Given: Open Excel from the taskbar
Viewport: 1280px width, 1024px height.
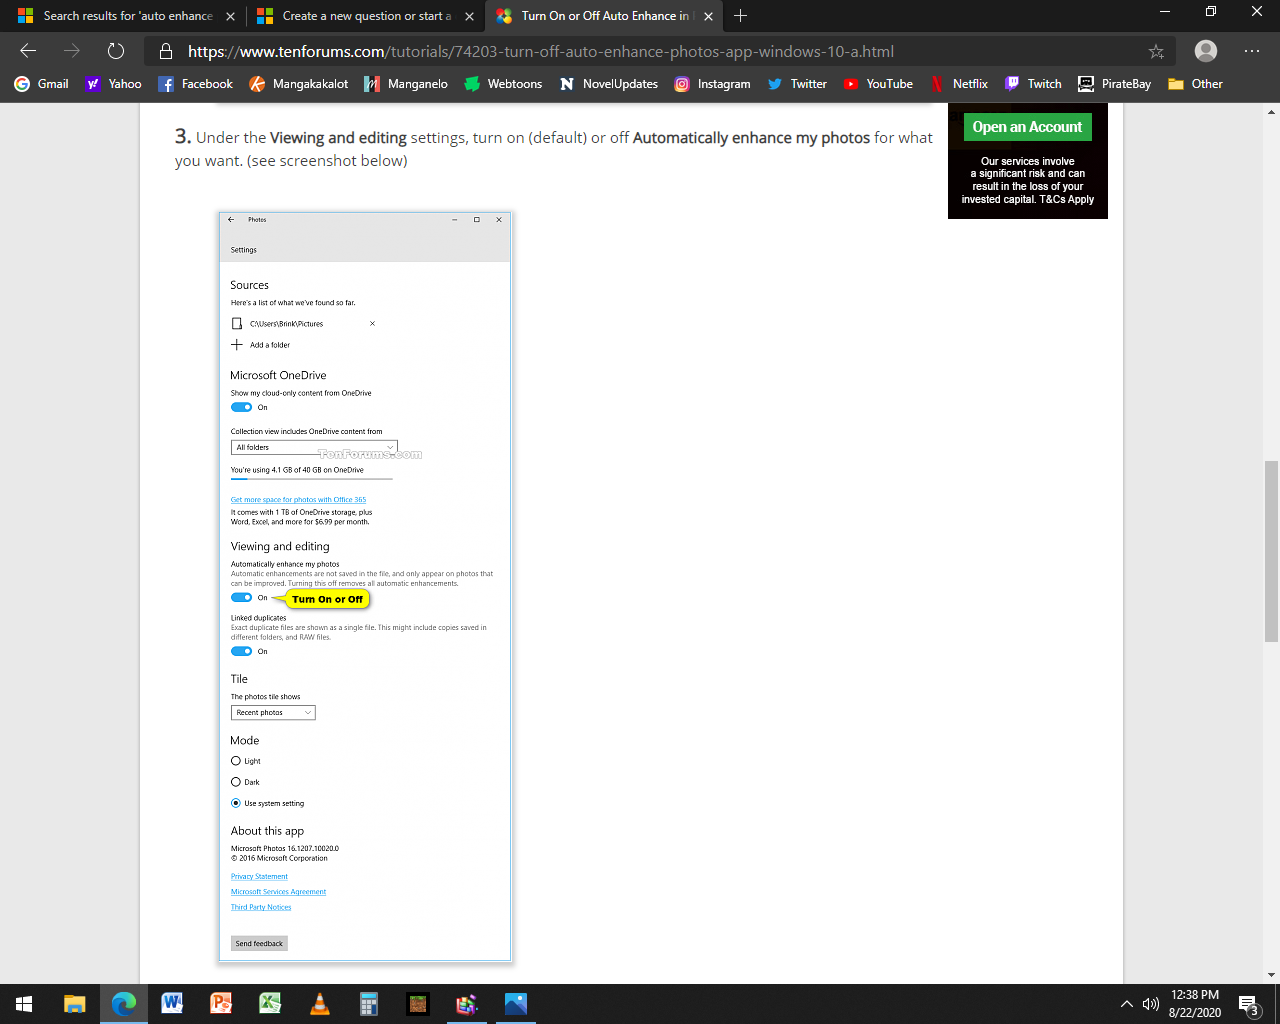Looking at the screenshot, I should 270,1003.
